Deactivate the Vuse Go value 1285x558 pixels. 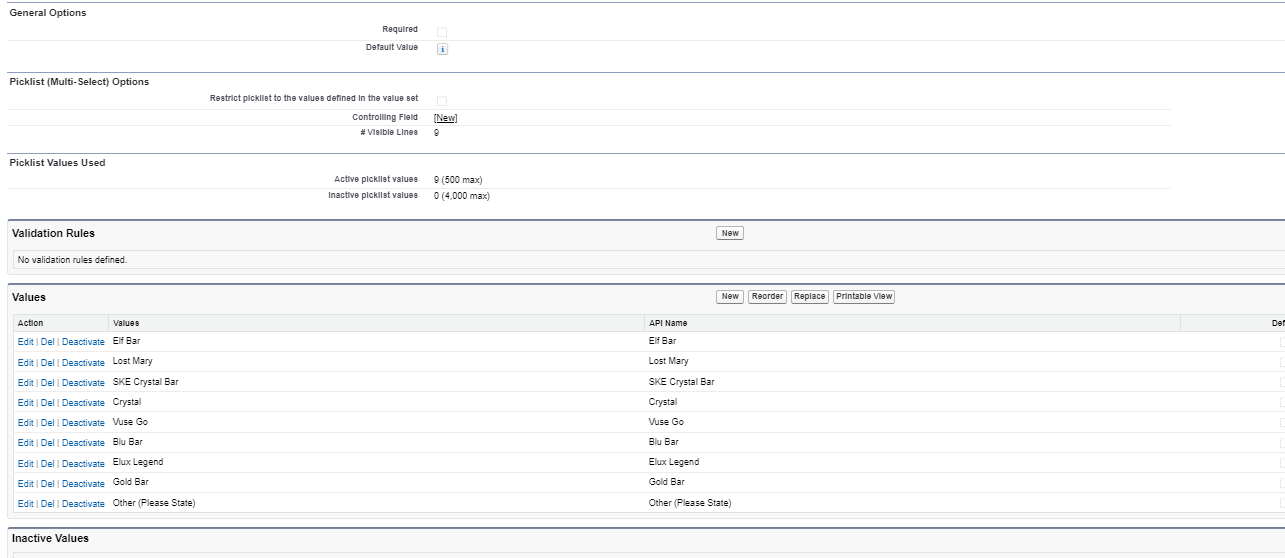(83, 423)
